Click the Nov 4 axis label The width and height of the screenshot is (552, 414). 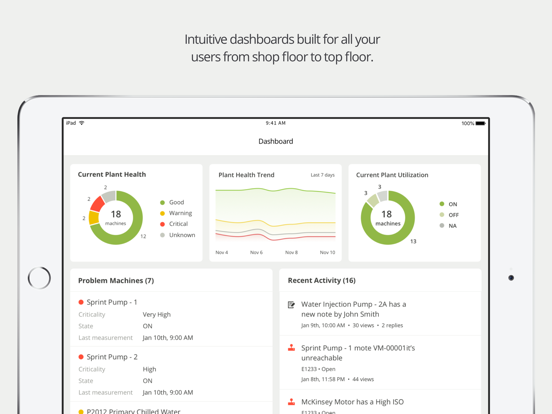(222, 252)
